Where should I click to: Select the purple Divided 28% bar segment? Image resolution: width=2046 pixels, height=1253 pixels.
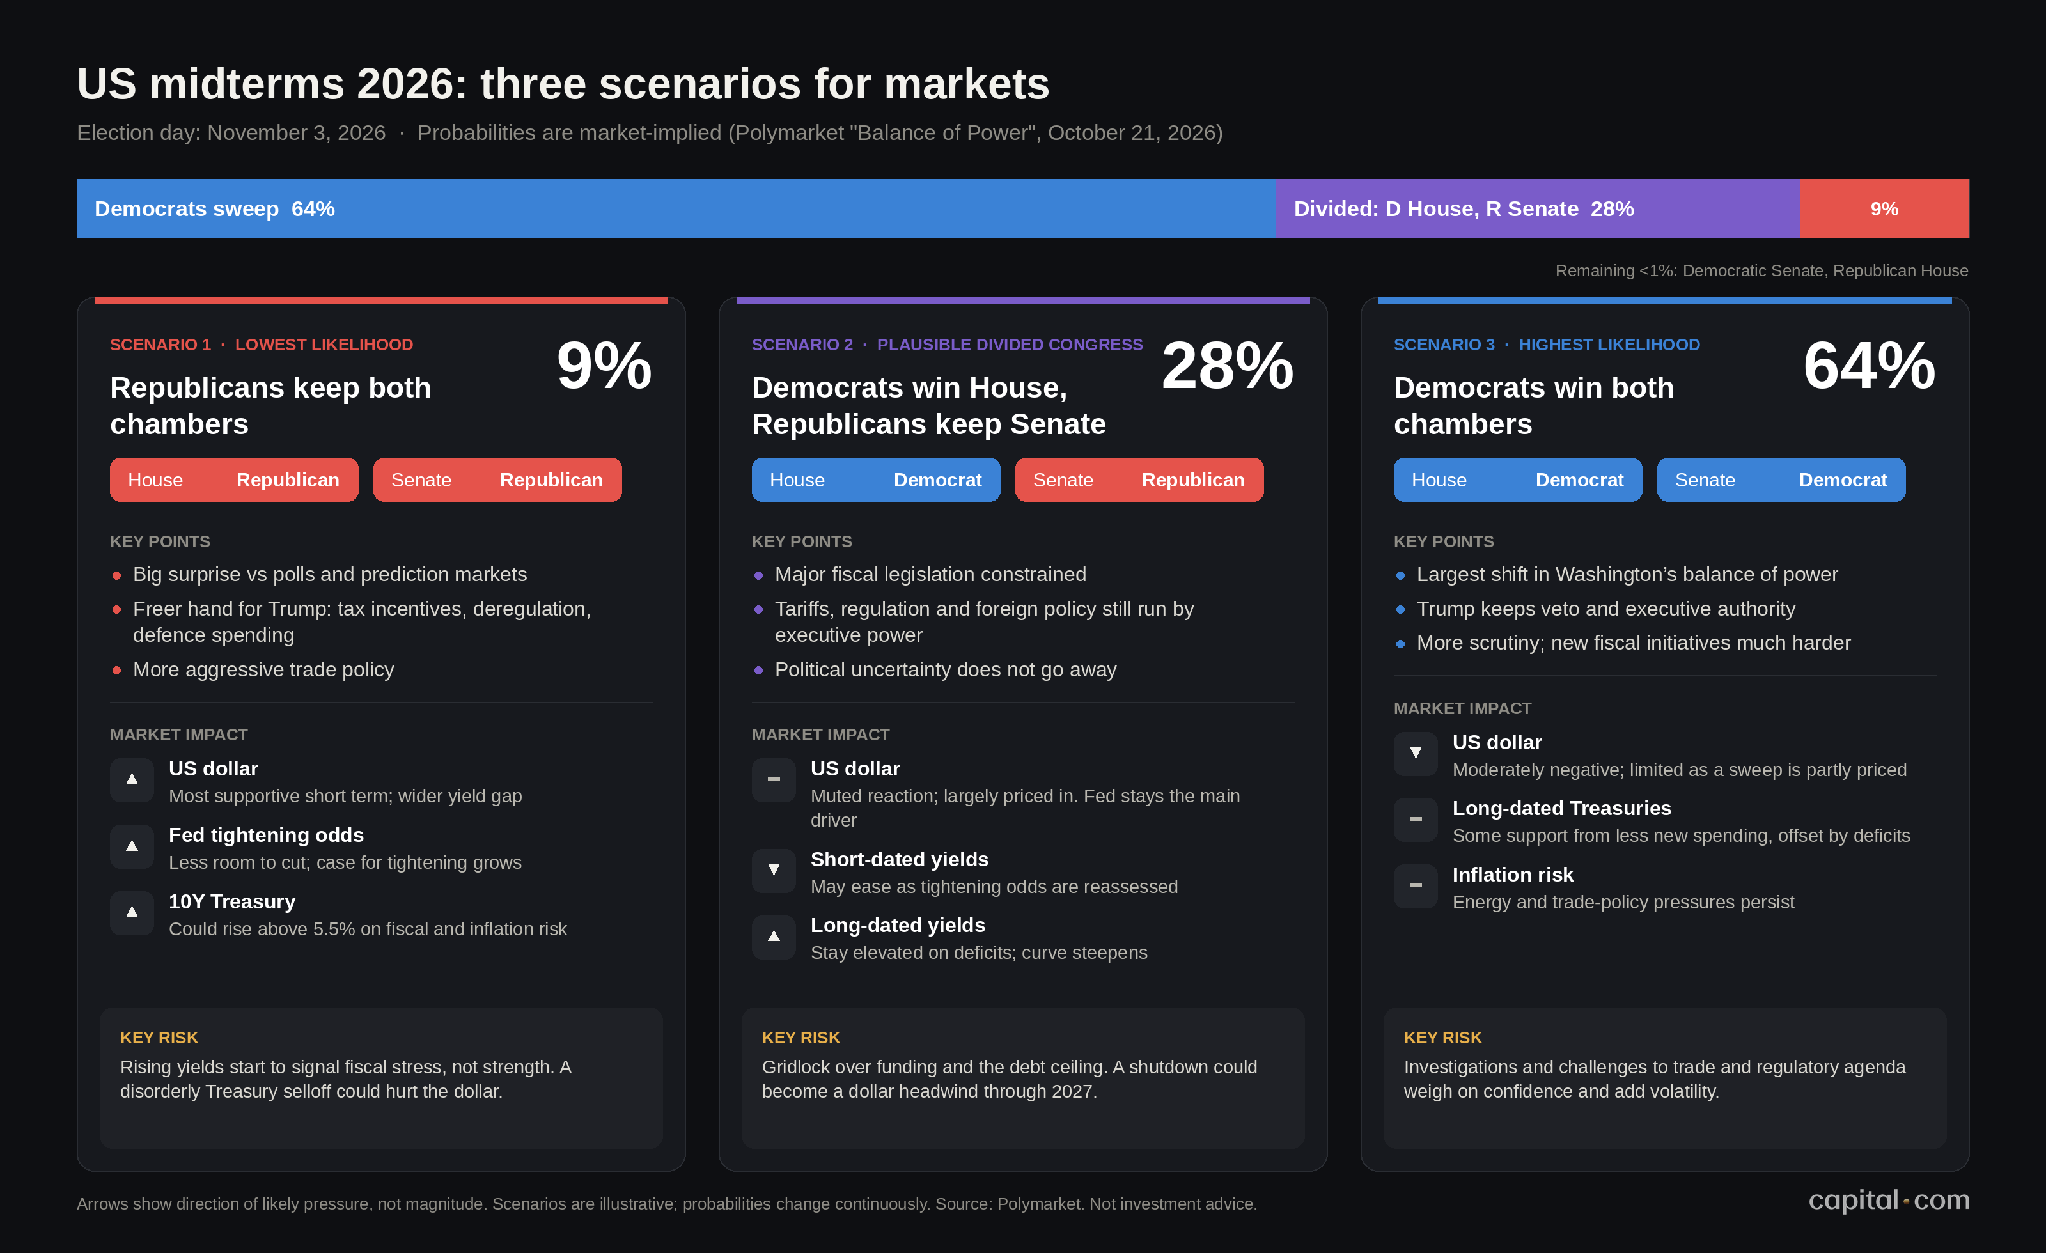point(1538,209)
